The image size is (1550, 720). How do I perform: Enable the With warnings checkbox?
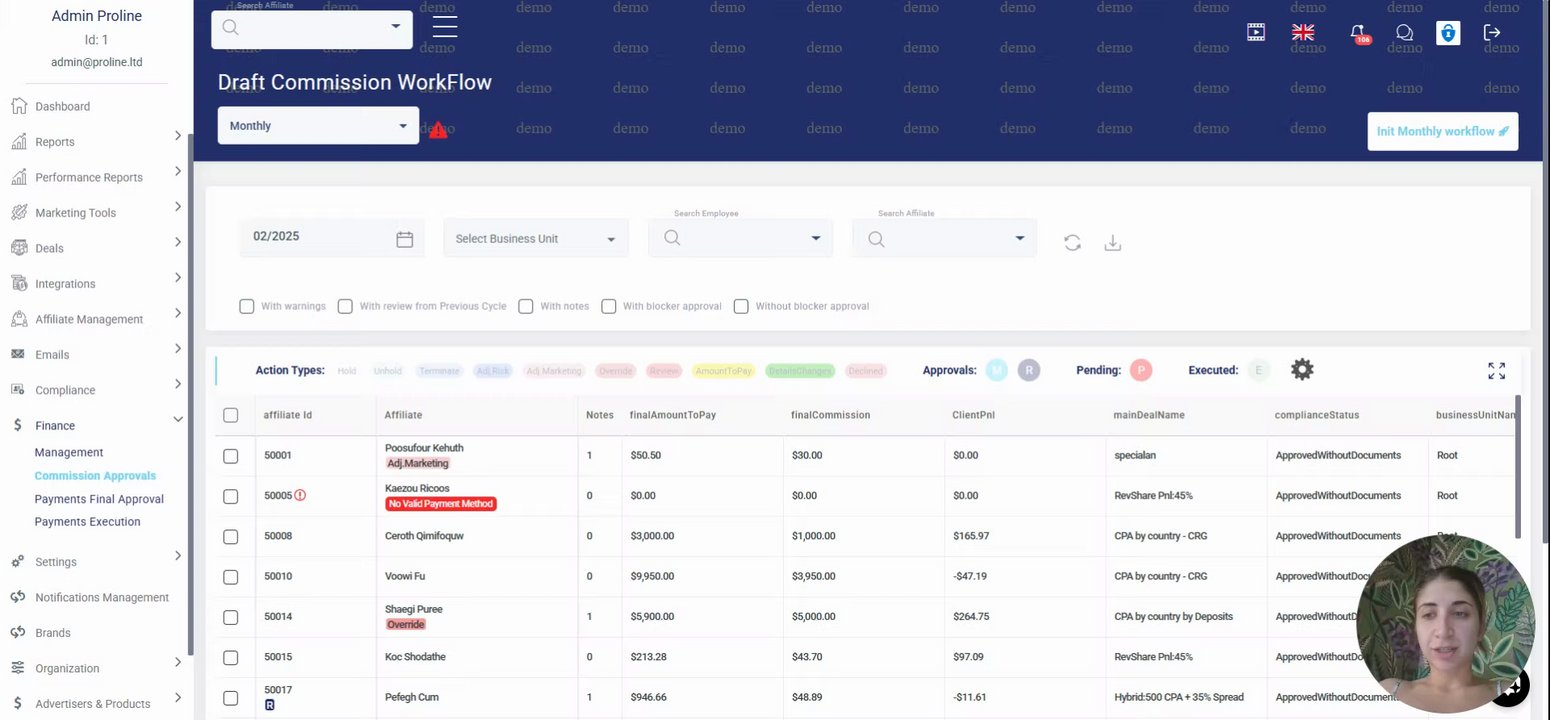coord(247,306)
